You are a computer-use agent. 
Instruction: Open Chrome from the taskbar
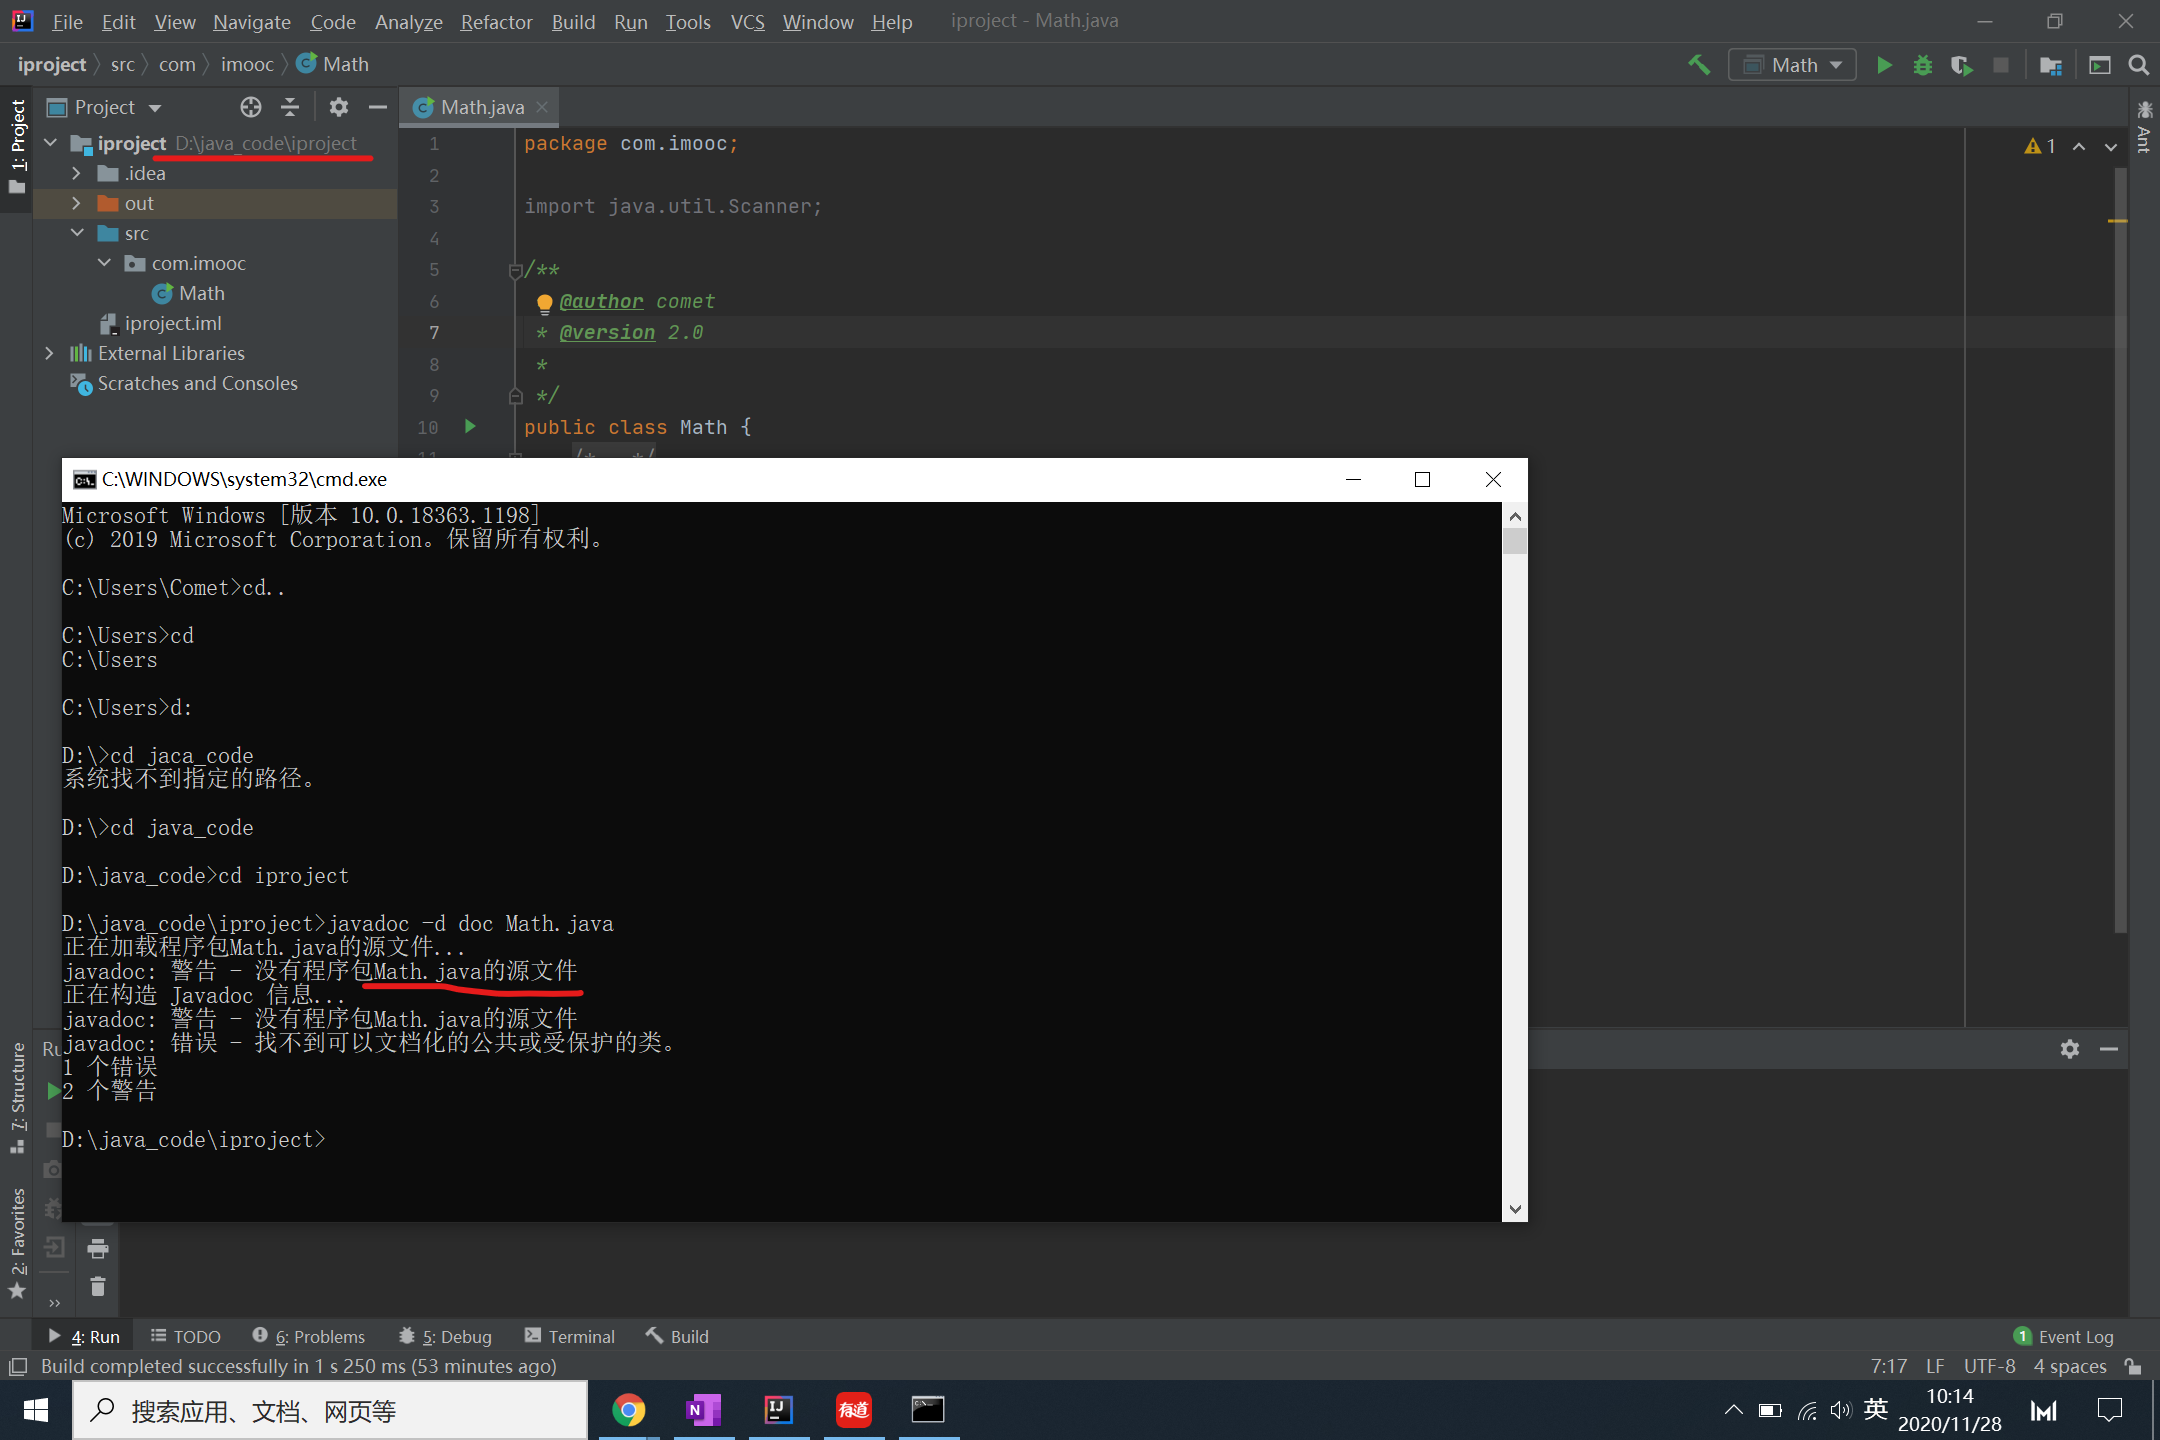pos(629,1411)
